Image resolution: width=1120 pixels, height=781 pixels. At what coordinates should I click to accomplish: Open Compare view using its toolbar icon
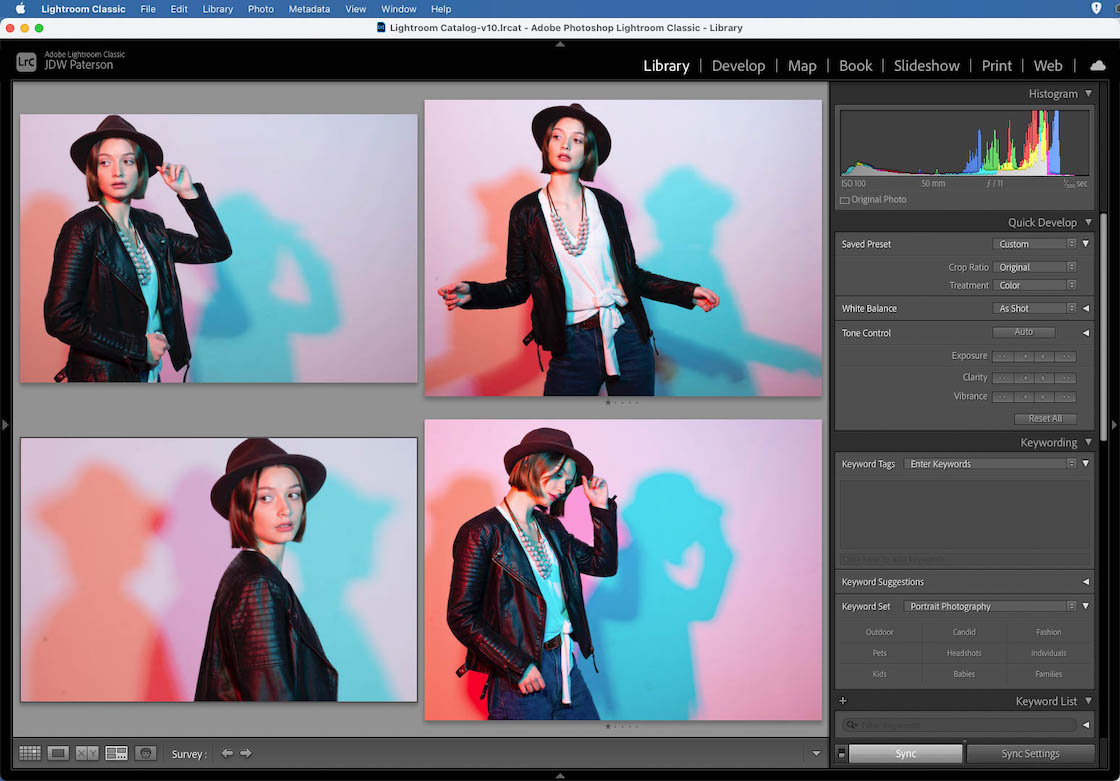coord(85,752)
